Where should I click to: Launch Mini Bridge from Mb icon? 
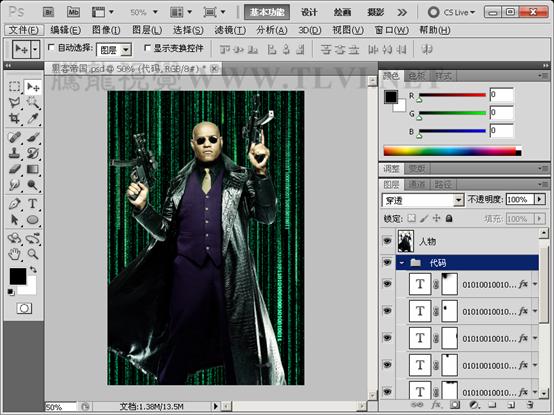point(73,12)
